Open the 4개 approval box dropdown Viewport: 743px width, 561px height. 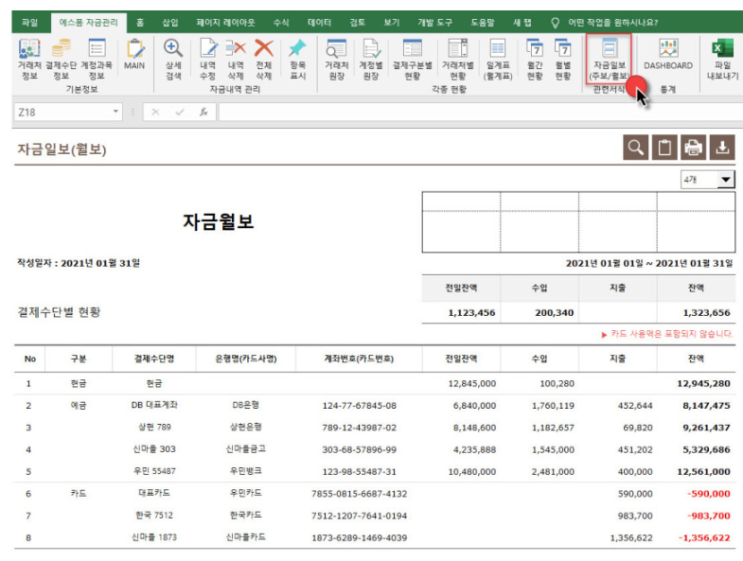[x=725, y=180]
